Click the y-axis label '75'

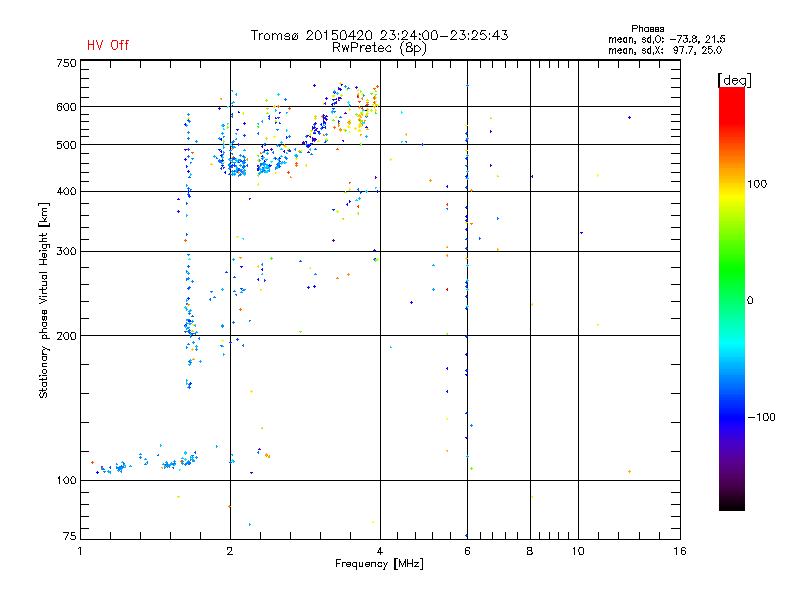(70, 536)
